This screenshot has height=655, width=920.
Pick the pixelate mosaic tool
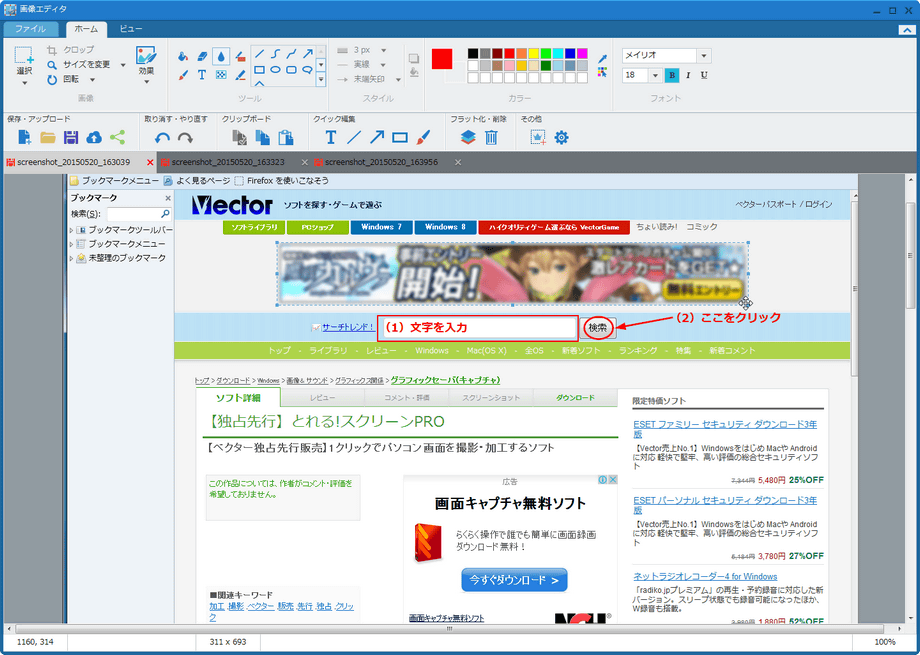[221, 75]
